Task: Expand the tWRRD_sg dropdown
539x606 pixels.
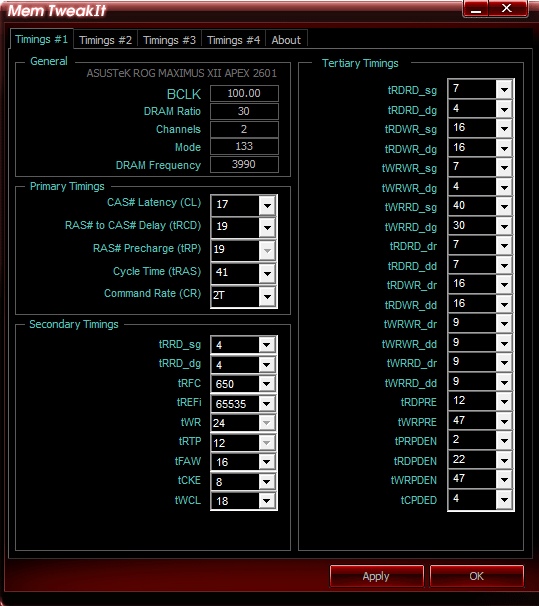Action: pyautogui.click(x=504, y=207)
